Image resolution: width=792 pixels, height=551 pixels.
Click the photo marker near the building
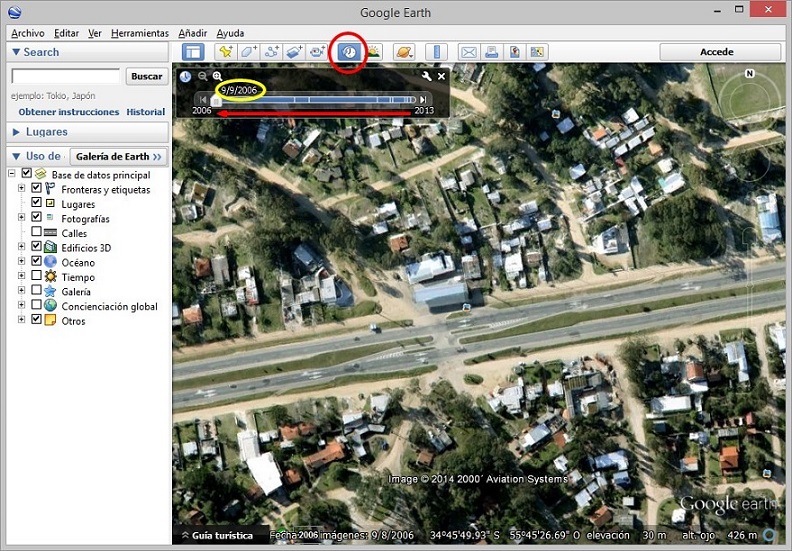[466, 307]
